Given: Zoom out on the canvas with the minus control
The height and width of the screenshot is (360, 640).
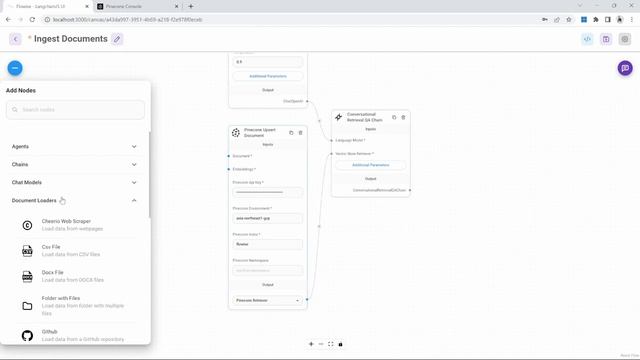Looking at the screenshot, I should [x=321, y=344].
